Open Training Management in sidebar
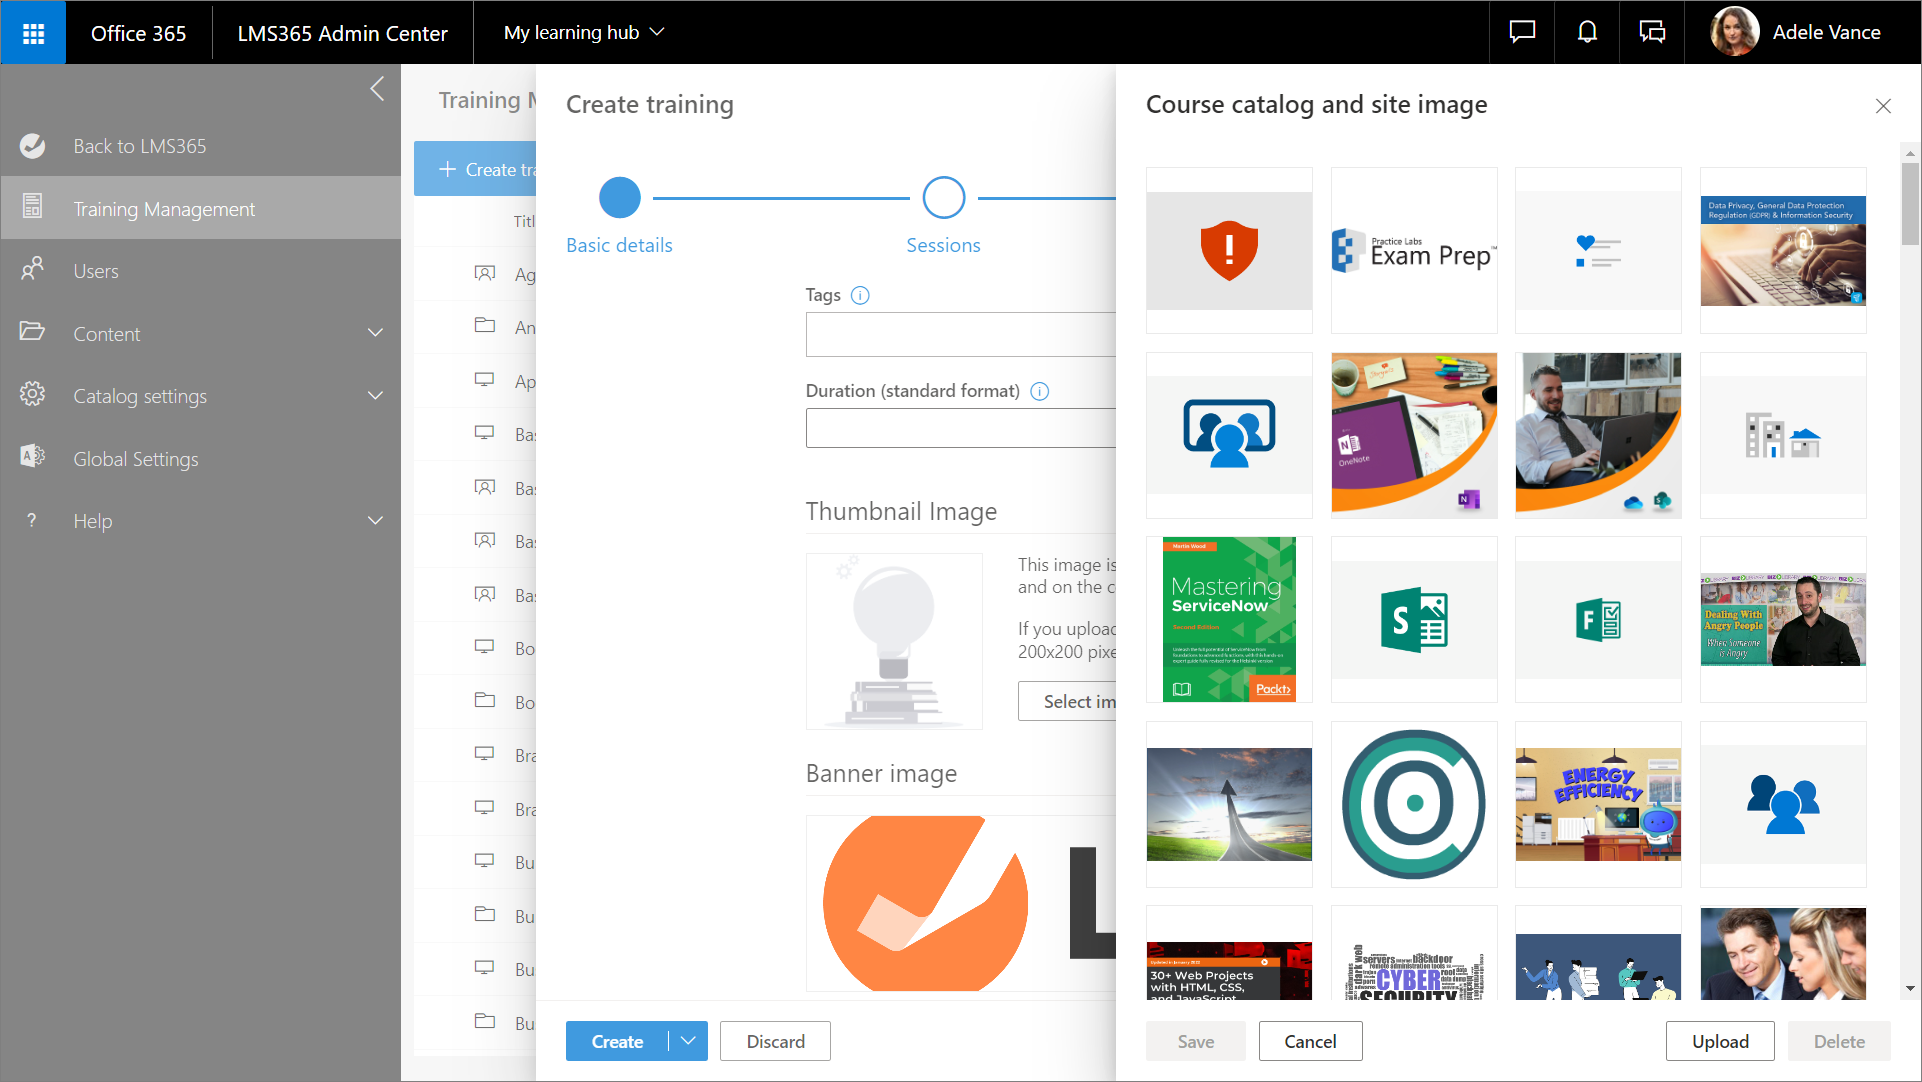 point(164,209)
